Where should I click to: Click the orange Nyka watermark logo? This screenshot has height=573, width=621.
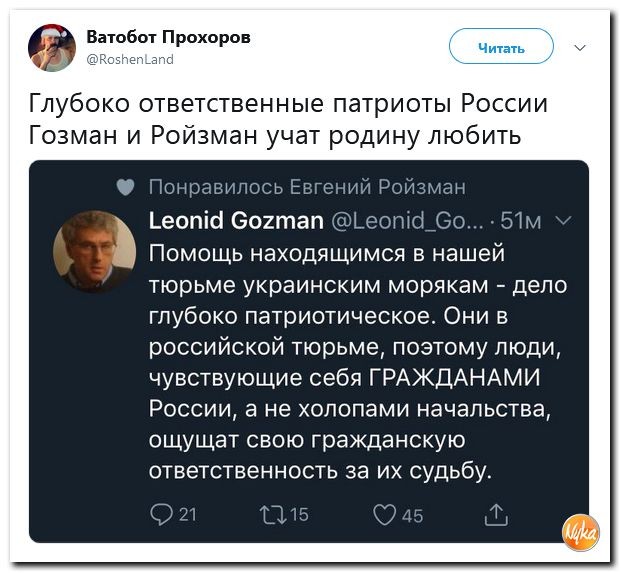[581, 533]
